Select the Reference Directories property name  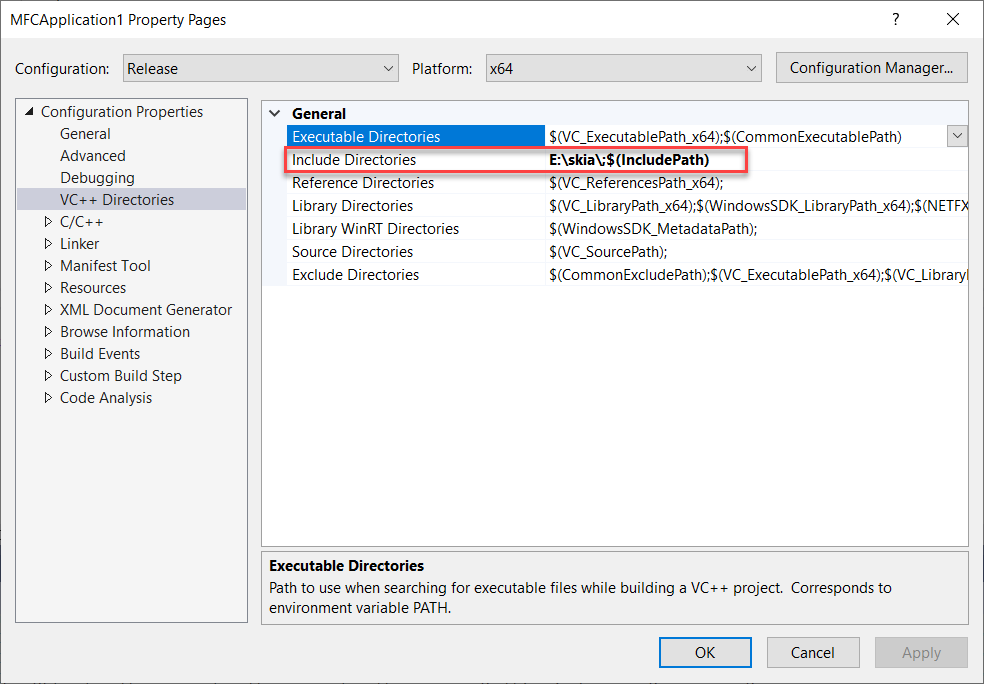[x=363, y=183]
